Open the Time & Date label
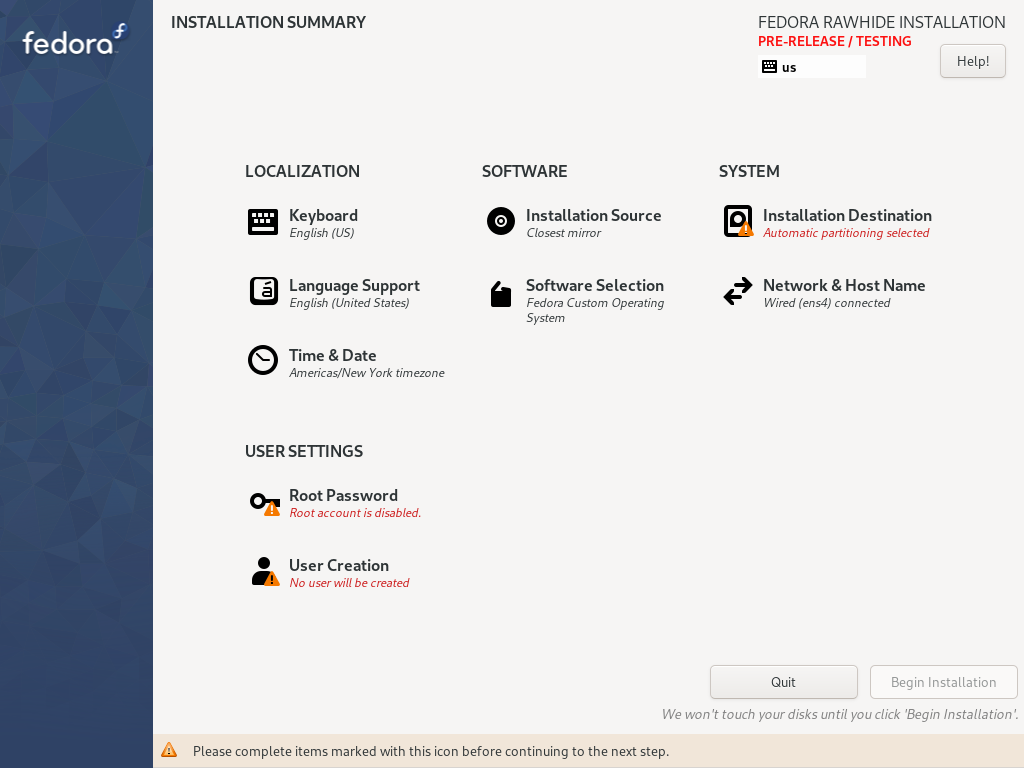This screenshot has width=1024, height=768. (332, 355)
